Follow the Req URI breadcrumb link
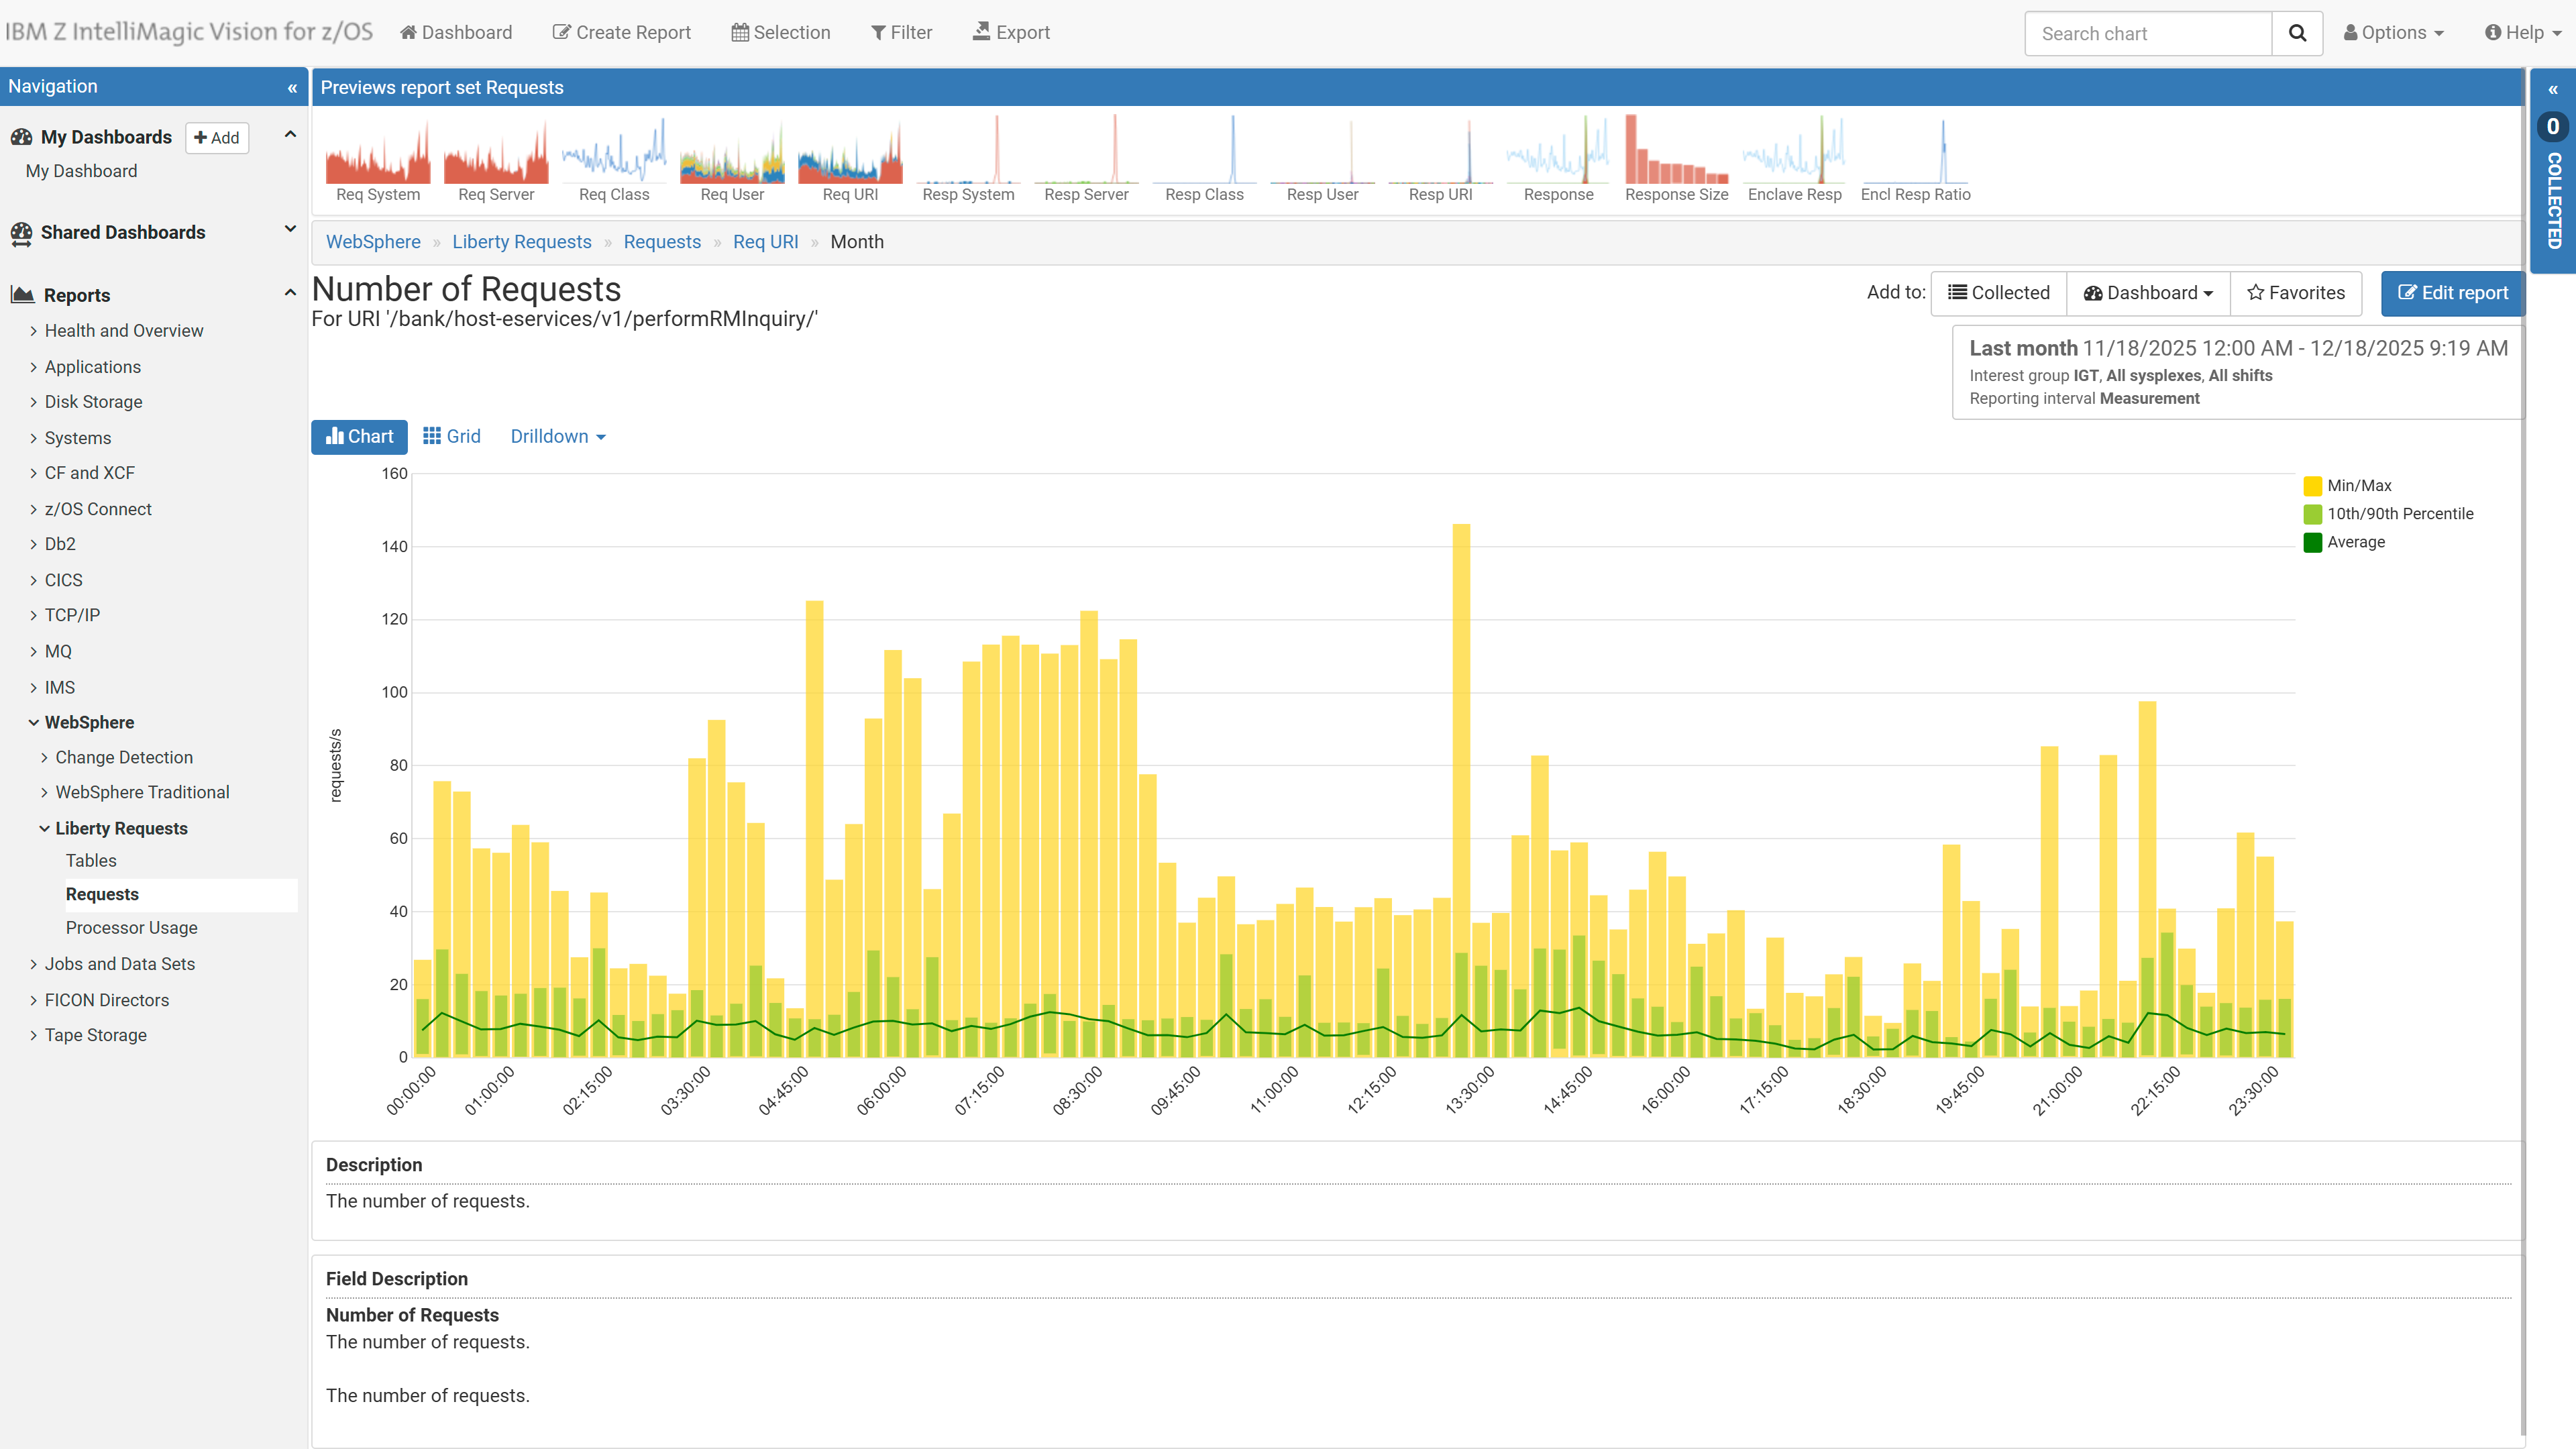Image resolution: width=2576 pixels, height=1449 pixels. [x=765, y=242]
